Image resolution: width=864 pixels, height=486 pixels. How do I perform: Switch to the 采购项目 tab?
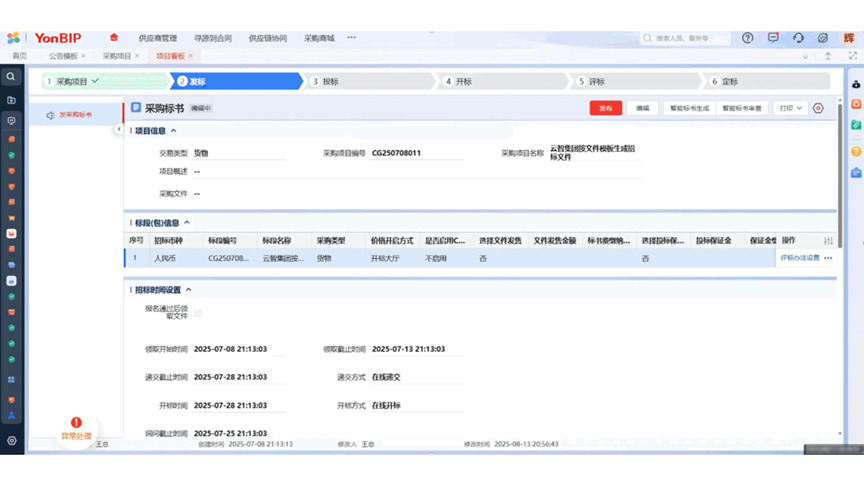[x=117, y=56]
